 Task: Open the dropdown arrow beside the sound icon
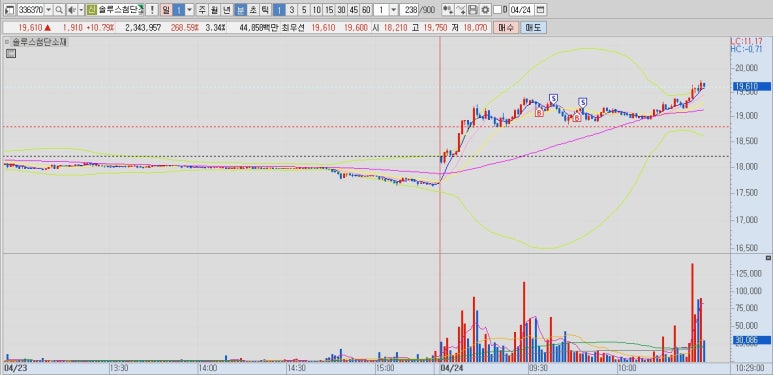[81, 10]
